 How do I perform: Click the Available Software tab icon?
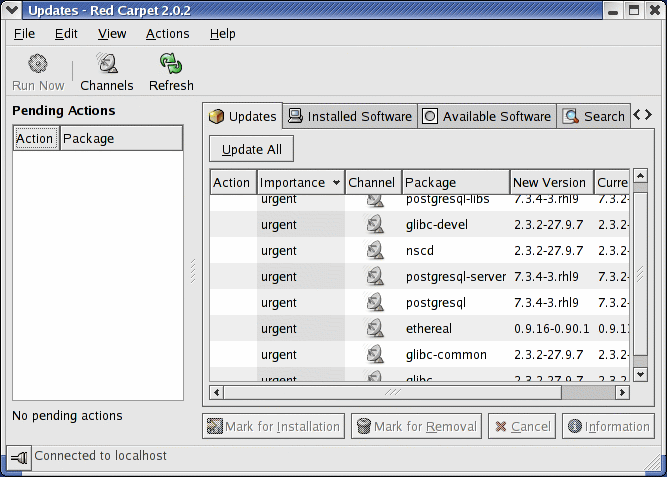pyautogui.click(x=430, y=116)
